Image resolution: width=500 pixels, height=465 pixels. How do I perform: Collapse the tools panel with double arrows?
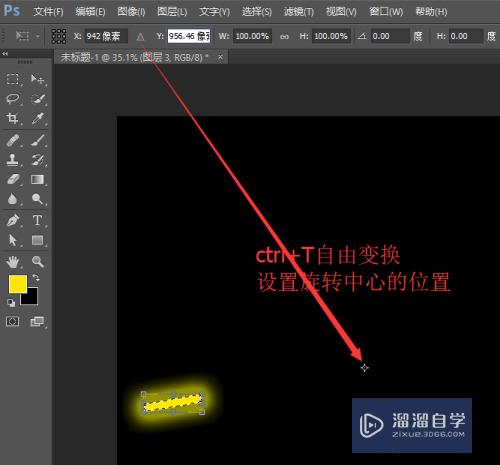5,53
